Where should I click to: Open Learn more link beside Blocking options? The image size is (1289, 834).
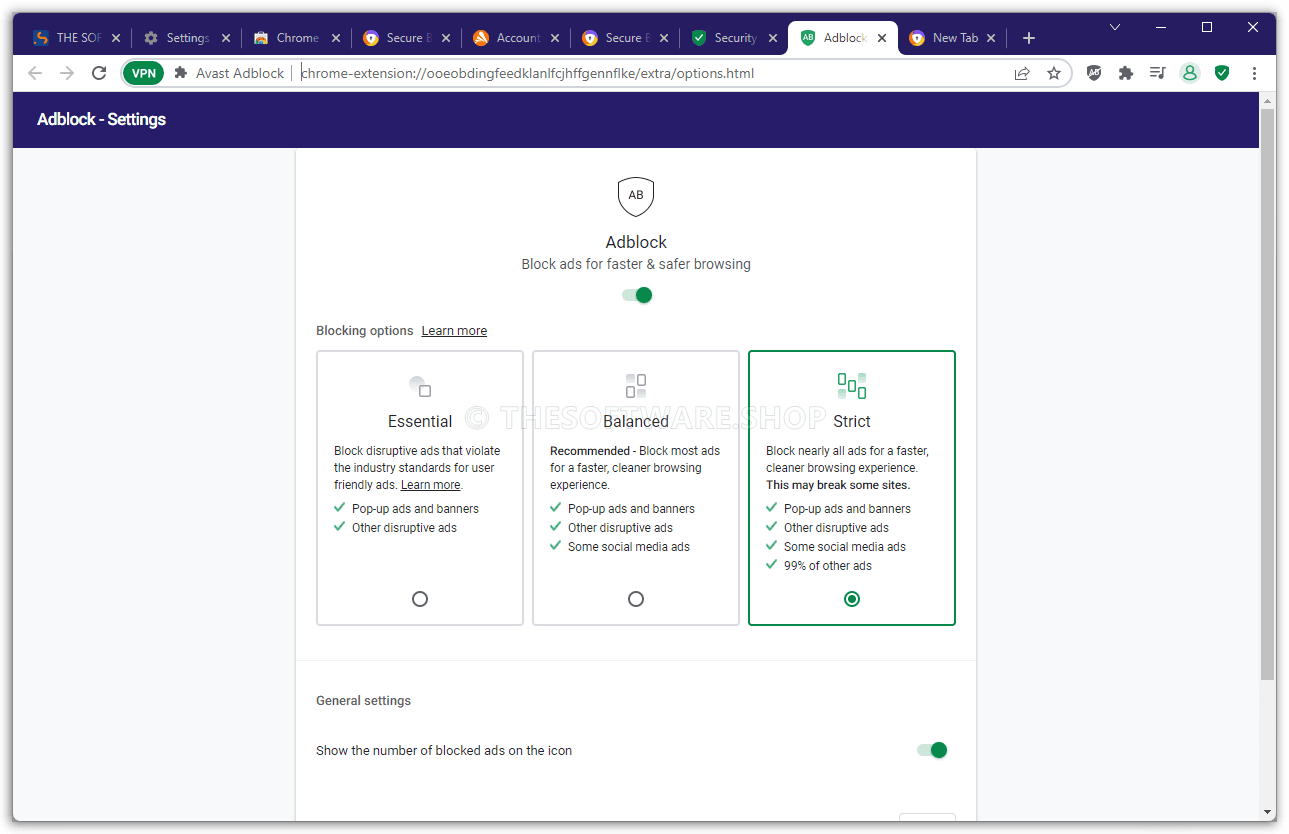[454, 331]
